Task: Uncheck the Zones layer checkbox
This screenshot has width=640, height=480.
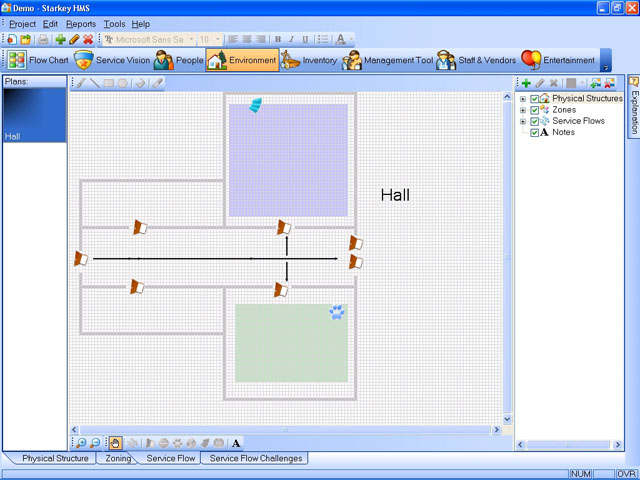Action: [534, 110]
